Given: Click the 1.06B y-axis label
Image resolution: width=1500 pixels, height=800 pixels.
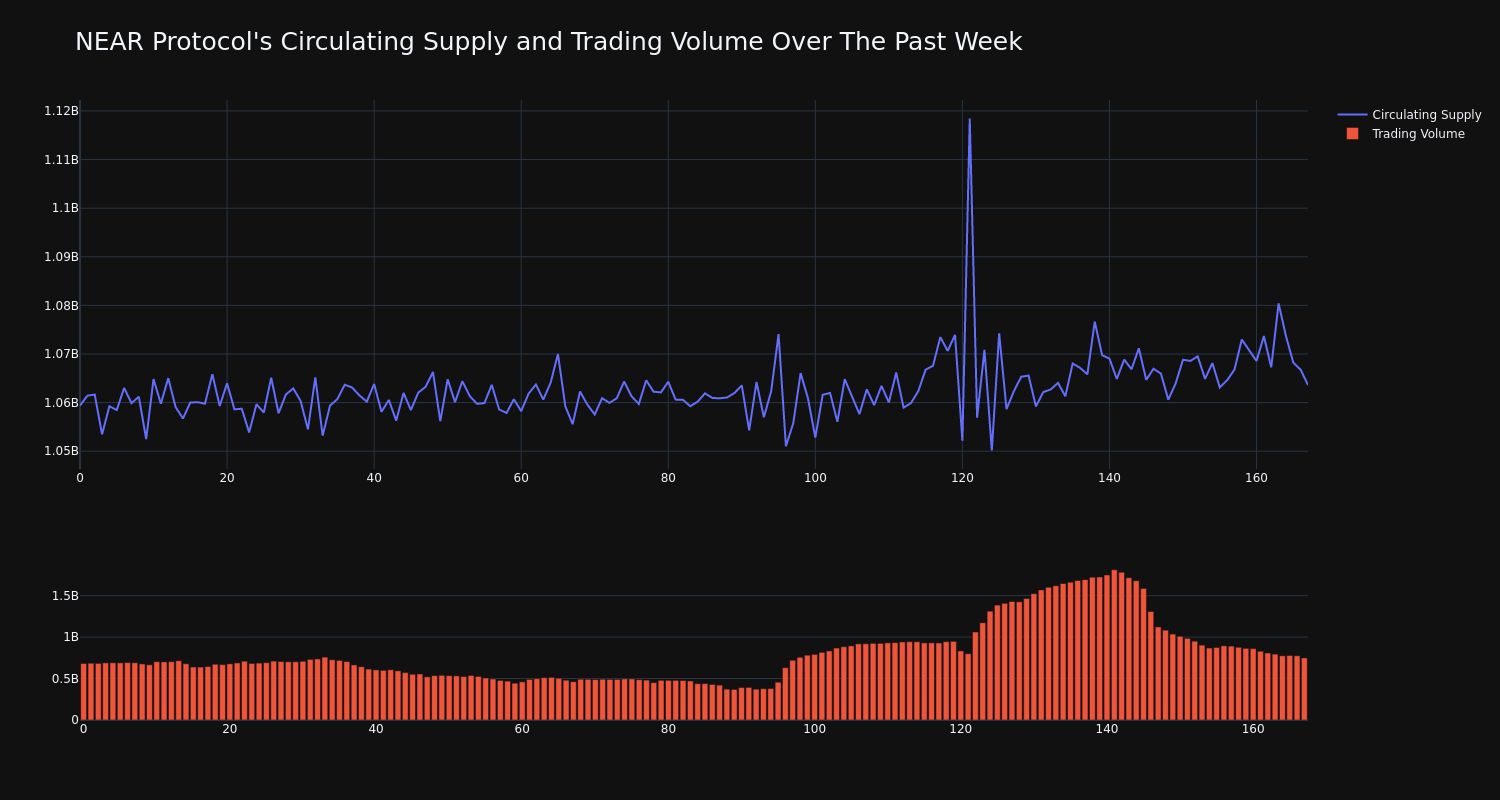Looking at the screenshot, I should click(x=61, y=403).
